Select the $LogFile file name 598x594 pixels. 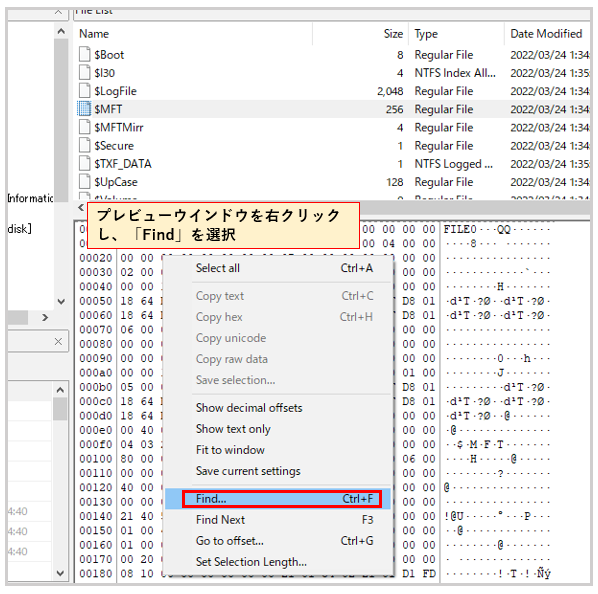point(115,91)
